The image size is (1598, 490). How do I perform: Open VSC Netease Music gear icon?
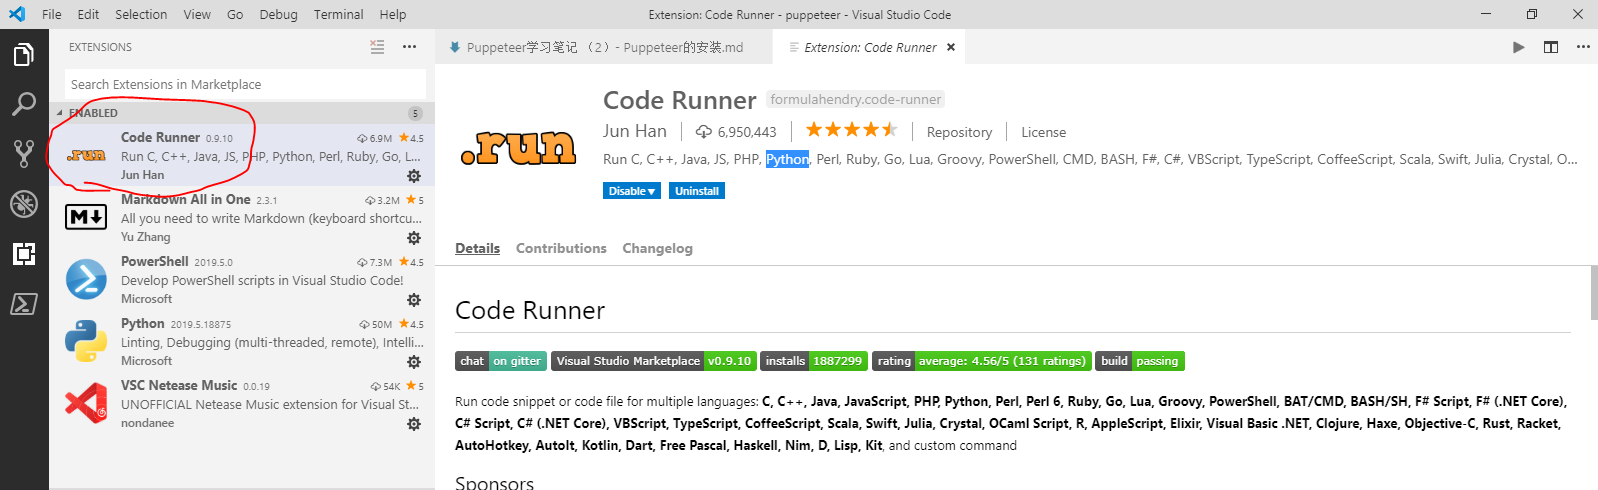[x=414, y=424]
